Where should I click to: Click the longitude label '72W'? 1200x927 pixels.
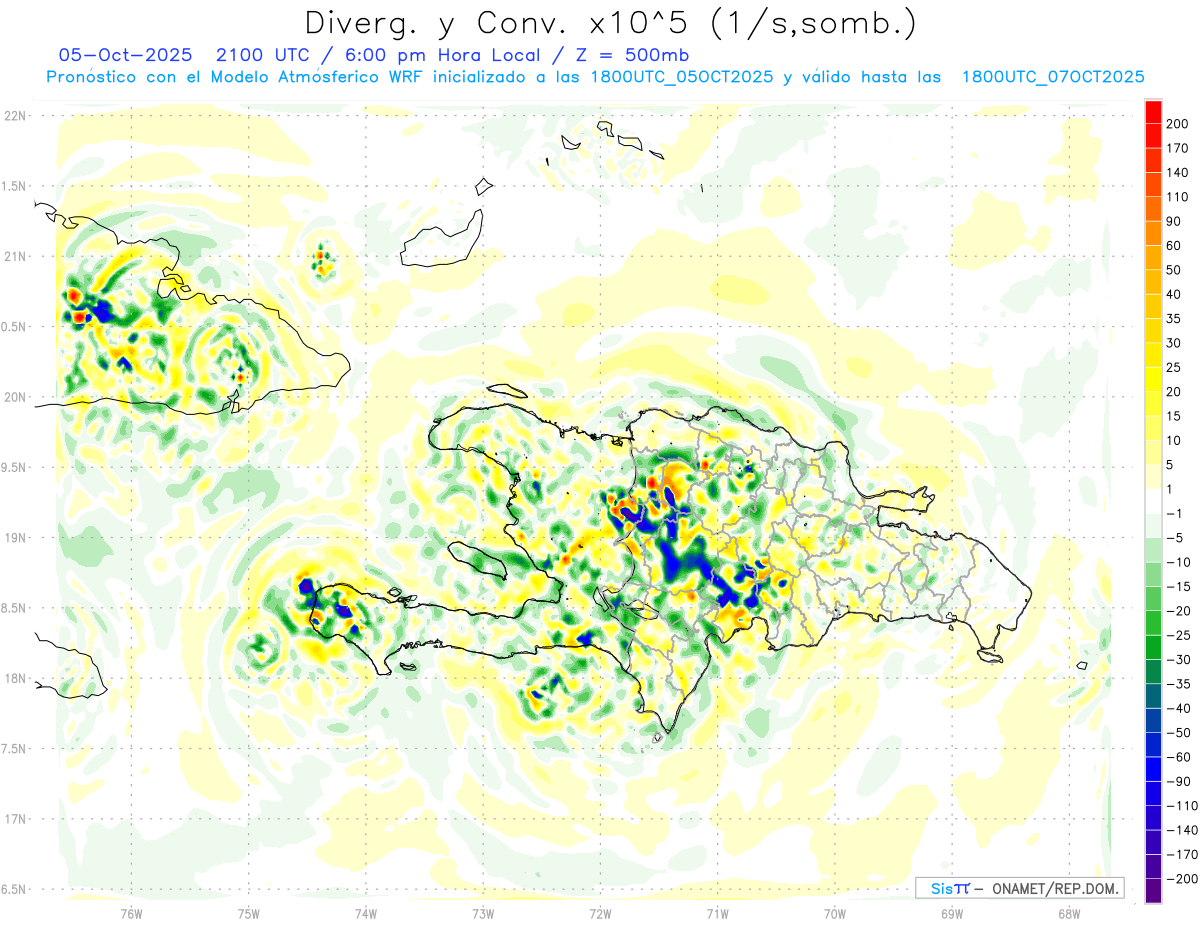click(x=600, y=914)
